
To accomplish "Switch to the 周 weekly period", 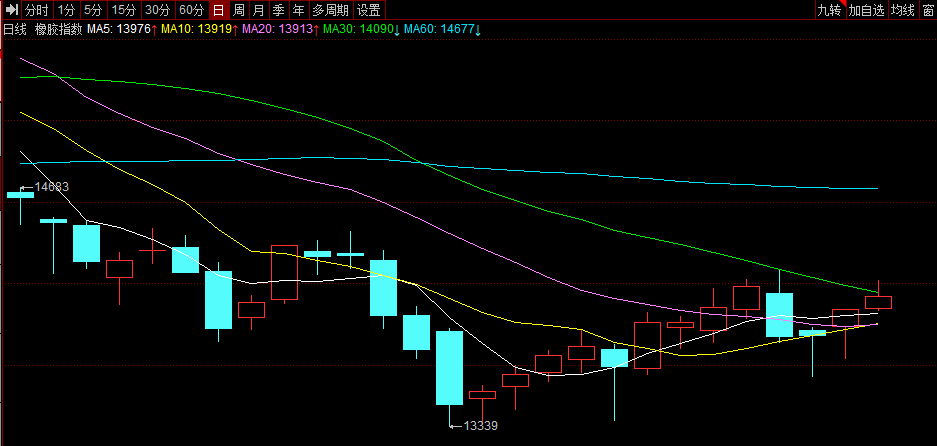I will click(x=239, y=10).
